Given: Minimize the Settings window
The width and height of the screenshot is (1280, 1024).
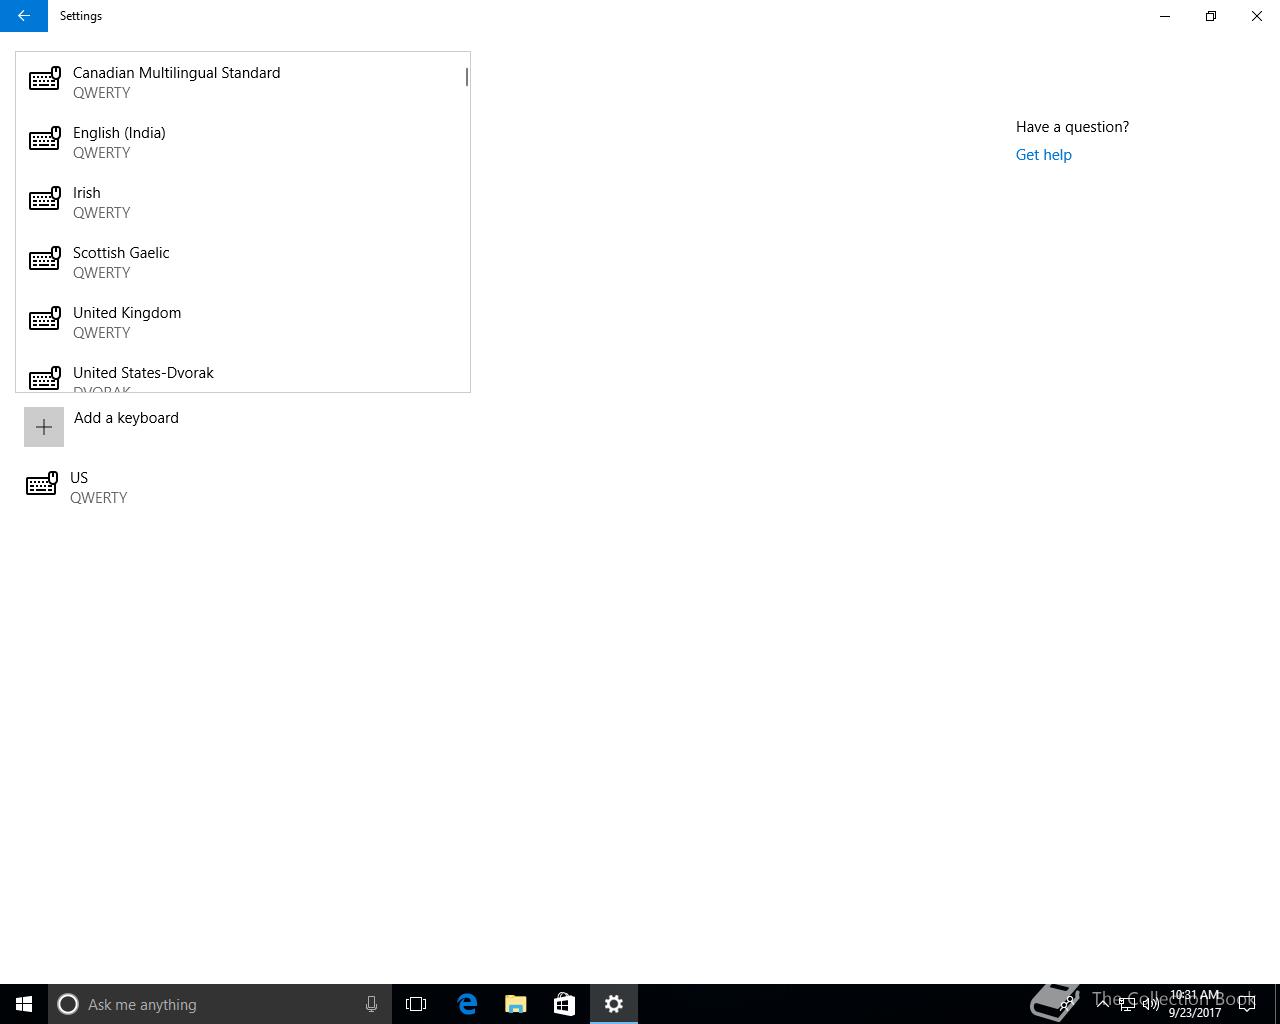Looking at the screenshot, I should point(1165,16).
